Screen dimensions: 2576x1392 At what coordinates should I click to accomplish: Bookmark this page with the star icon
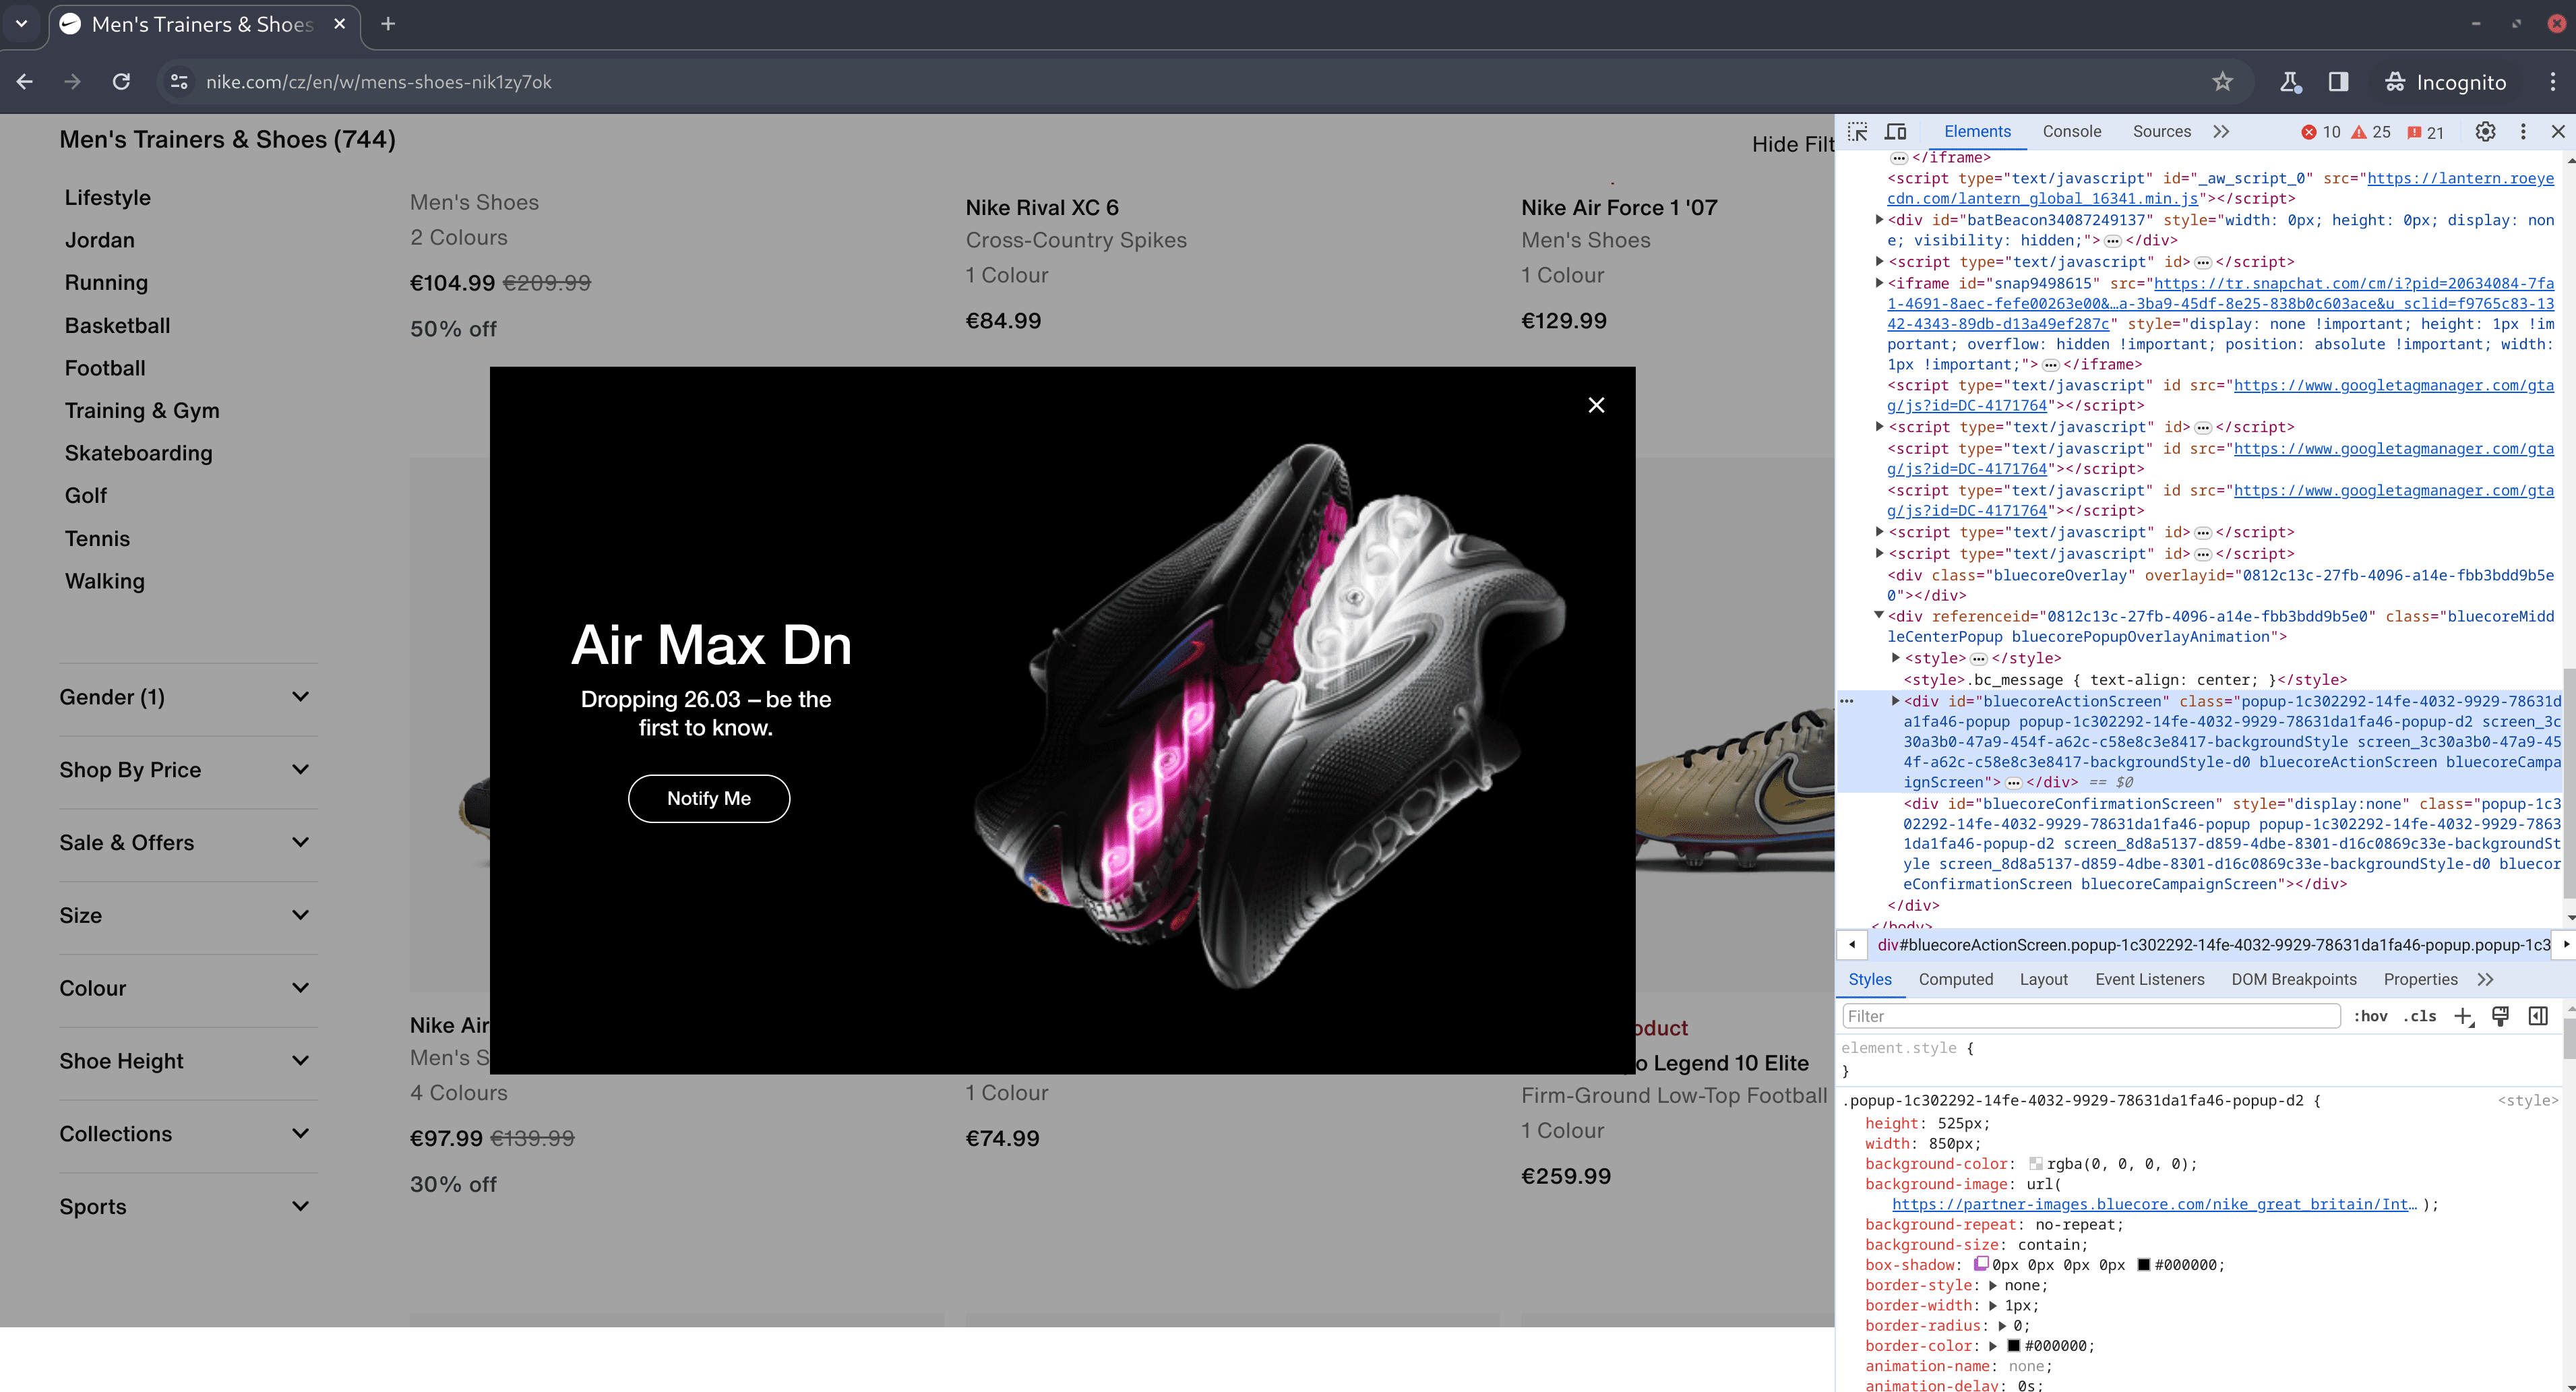2222,82
